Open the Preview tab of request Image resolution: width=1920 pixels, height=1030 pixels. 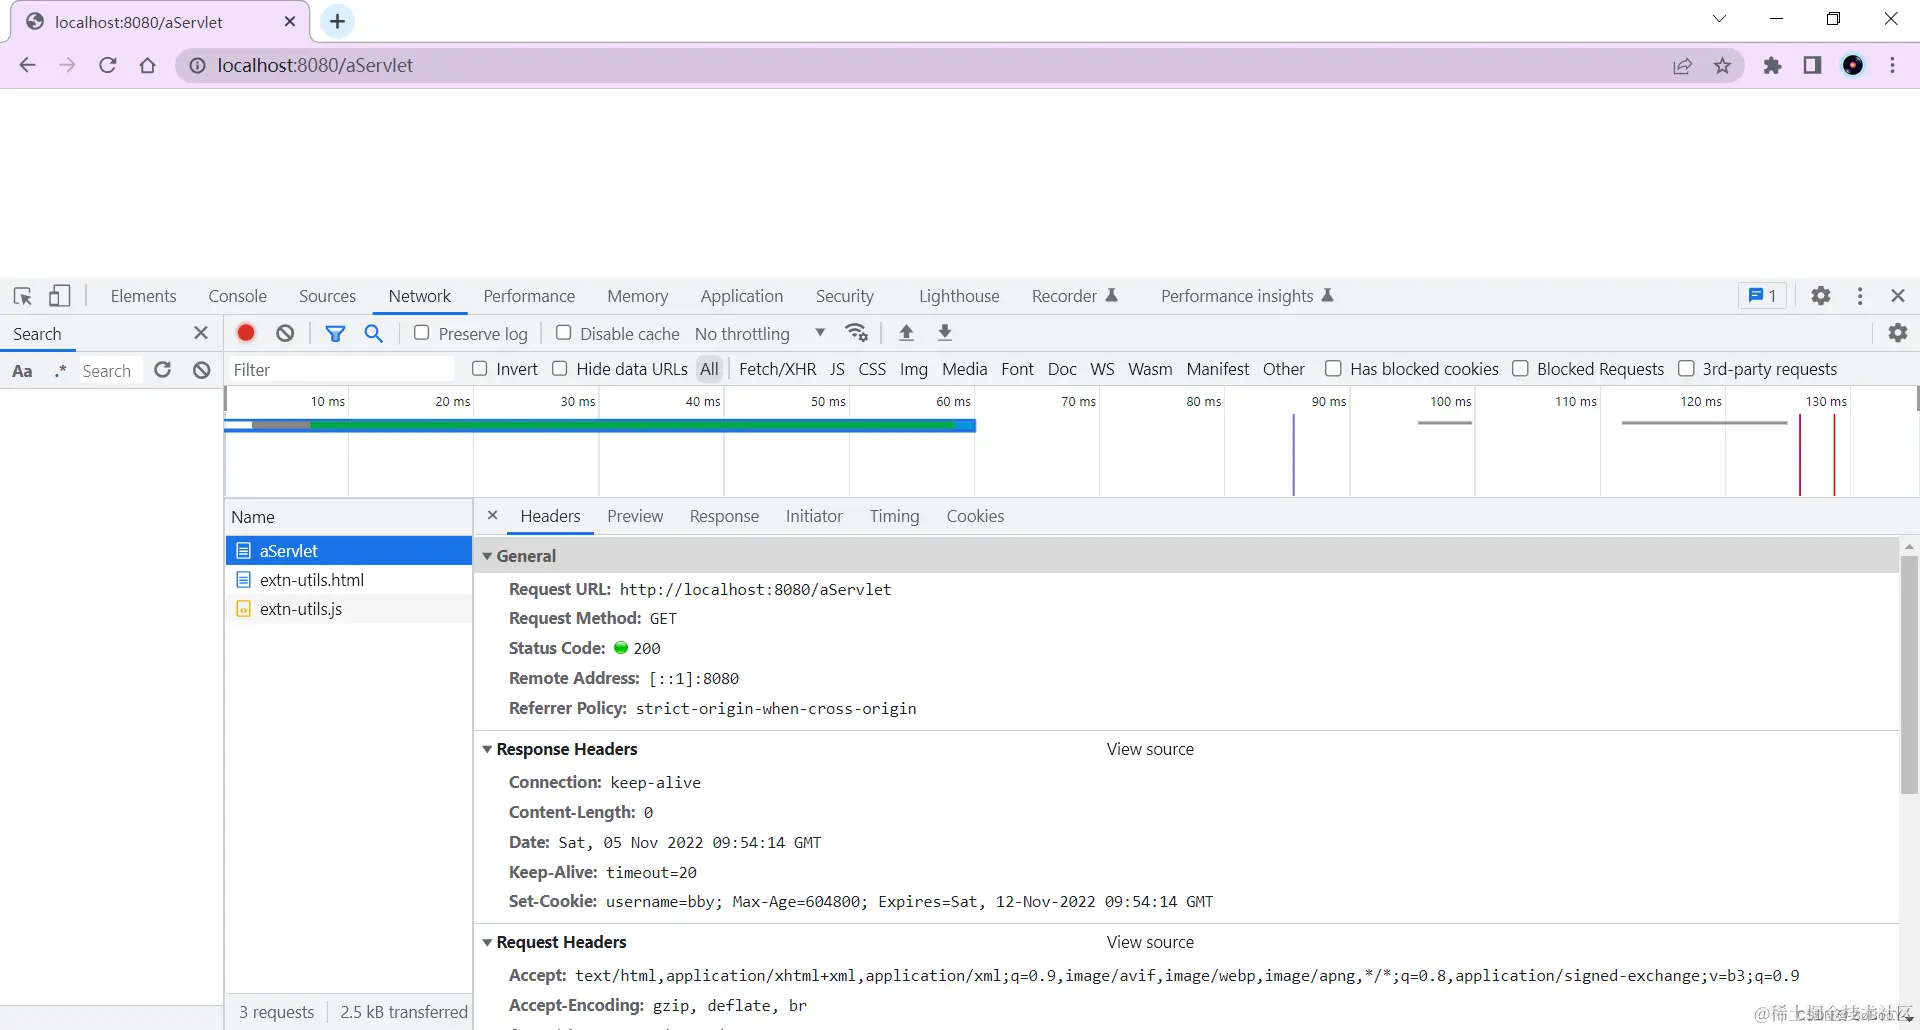(x=635, y=516)
